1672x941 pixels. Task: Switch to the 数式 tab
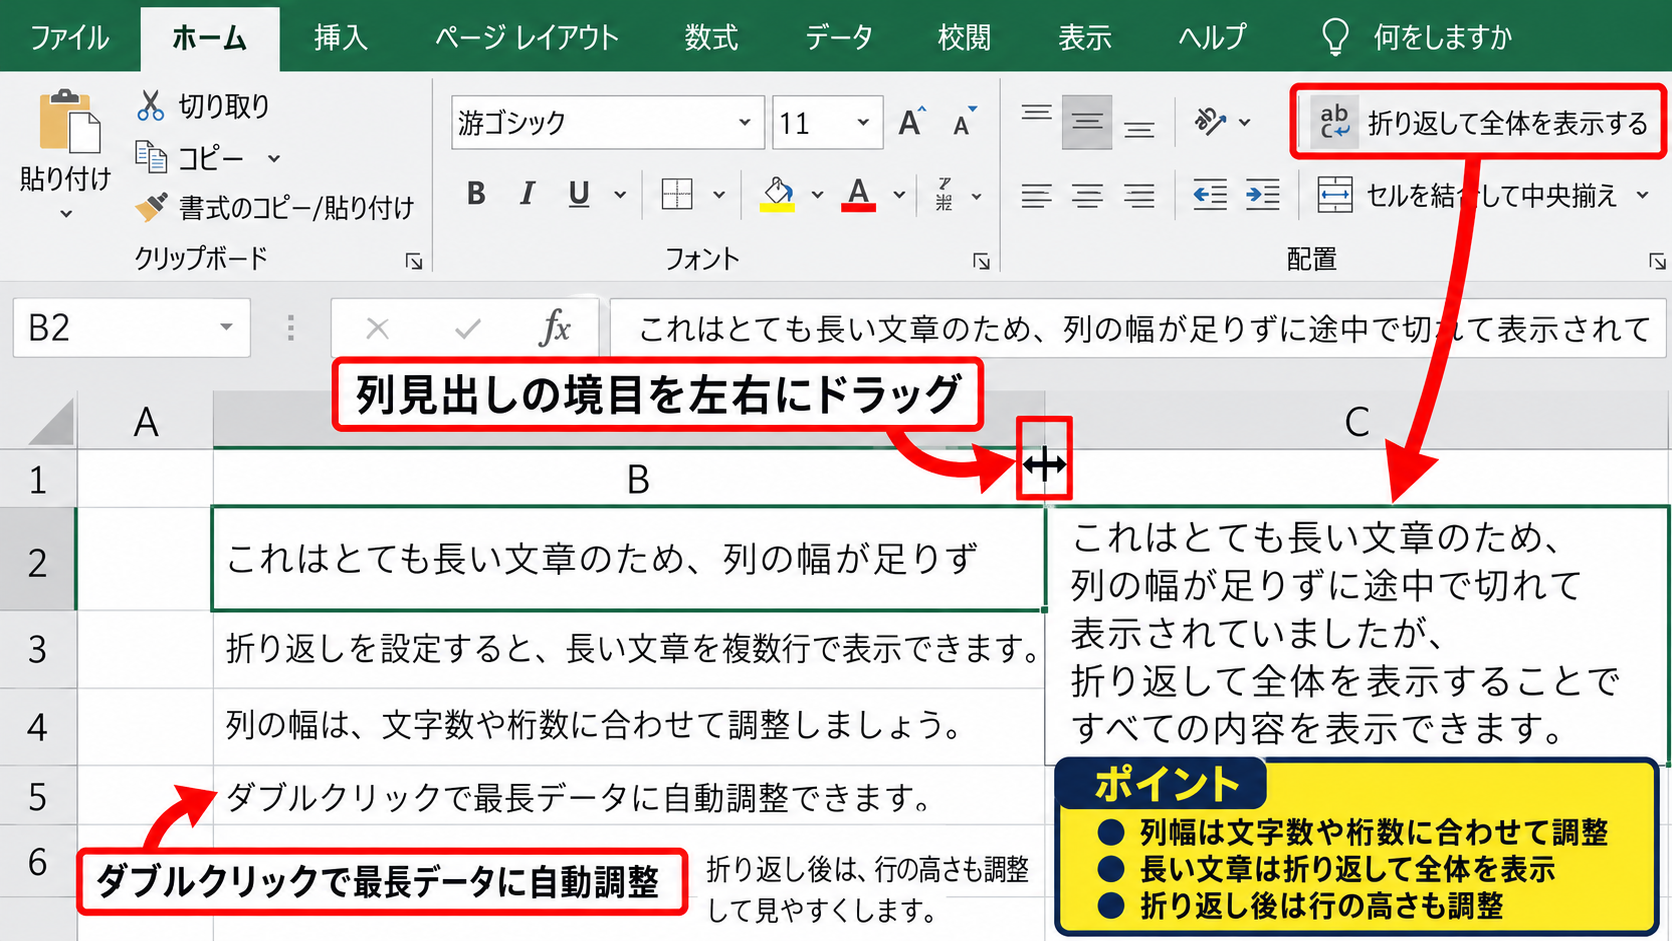[x=711, y=37]
